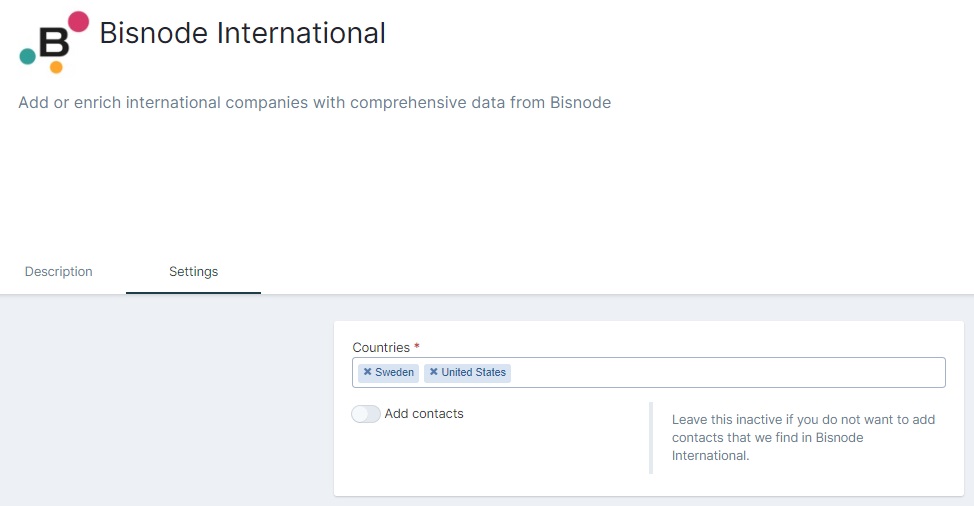Screen dimensions: 974x506
Task: Click the Leave this inactive help text
Action: click(803, 438)
